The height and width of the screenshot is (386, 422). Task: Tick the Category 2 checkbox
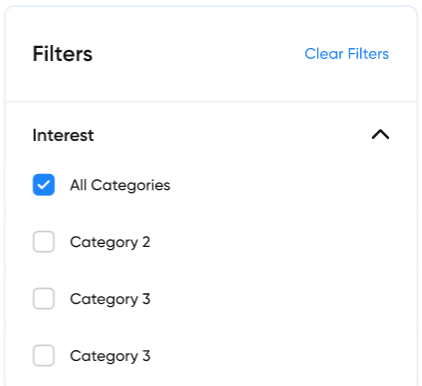44,242
